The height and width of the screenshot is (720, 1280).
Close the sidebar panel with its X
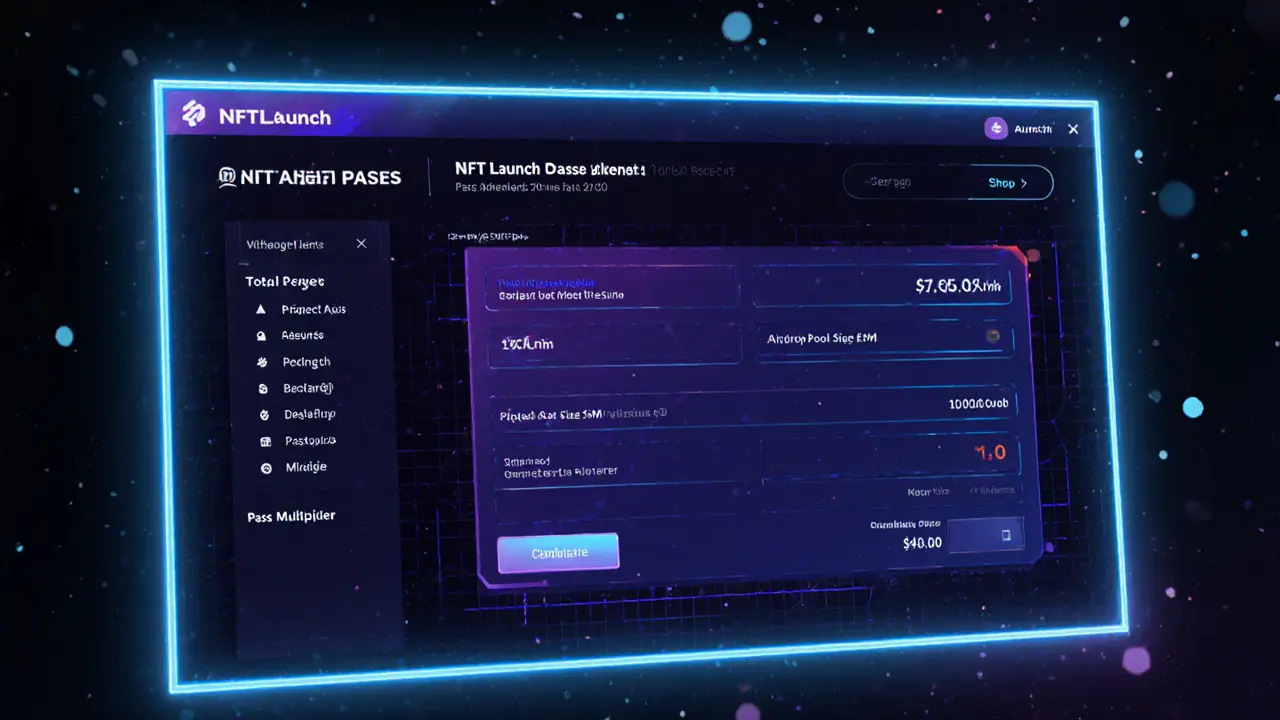(361, 244)
